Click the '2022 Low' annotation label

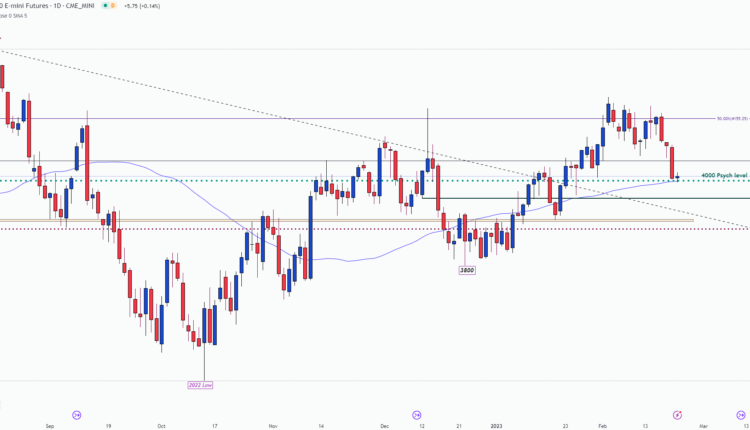[x=200, y=384]
